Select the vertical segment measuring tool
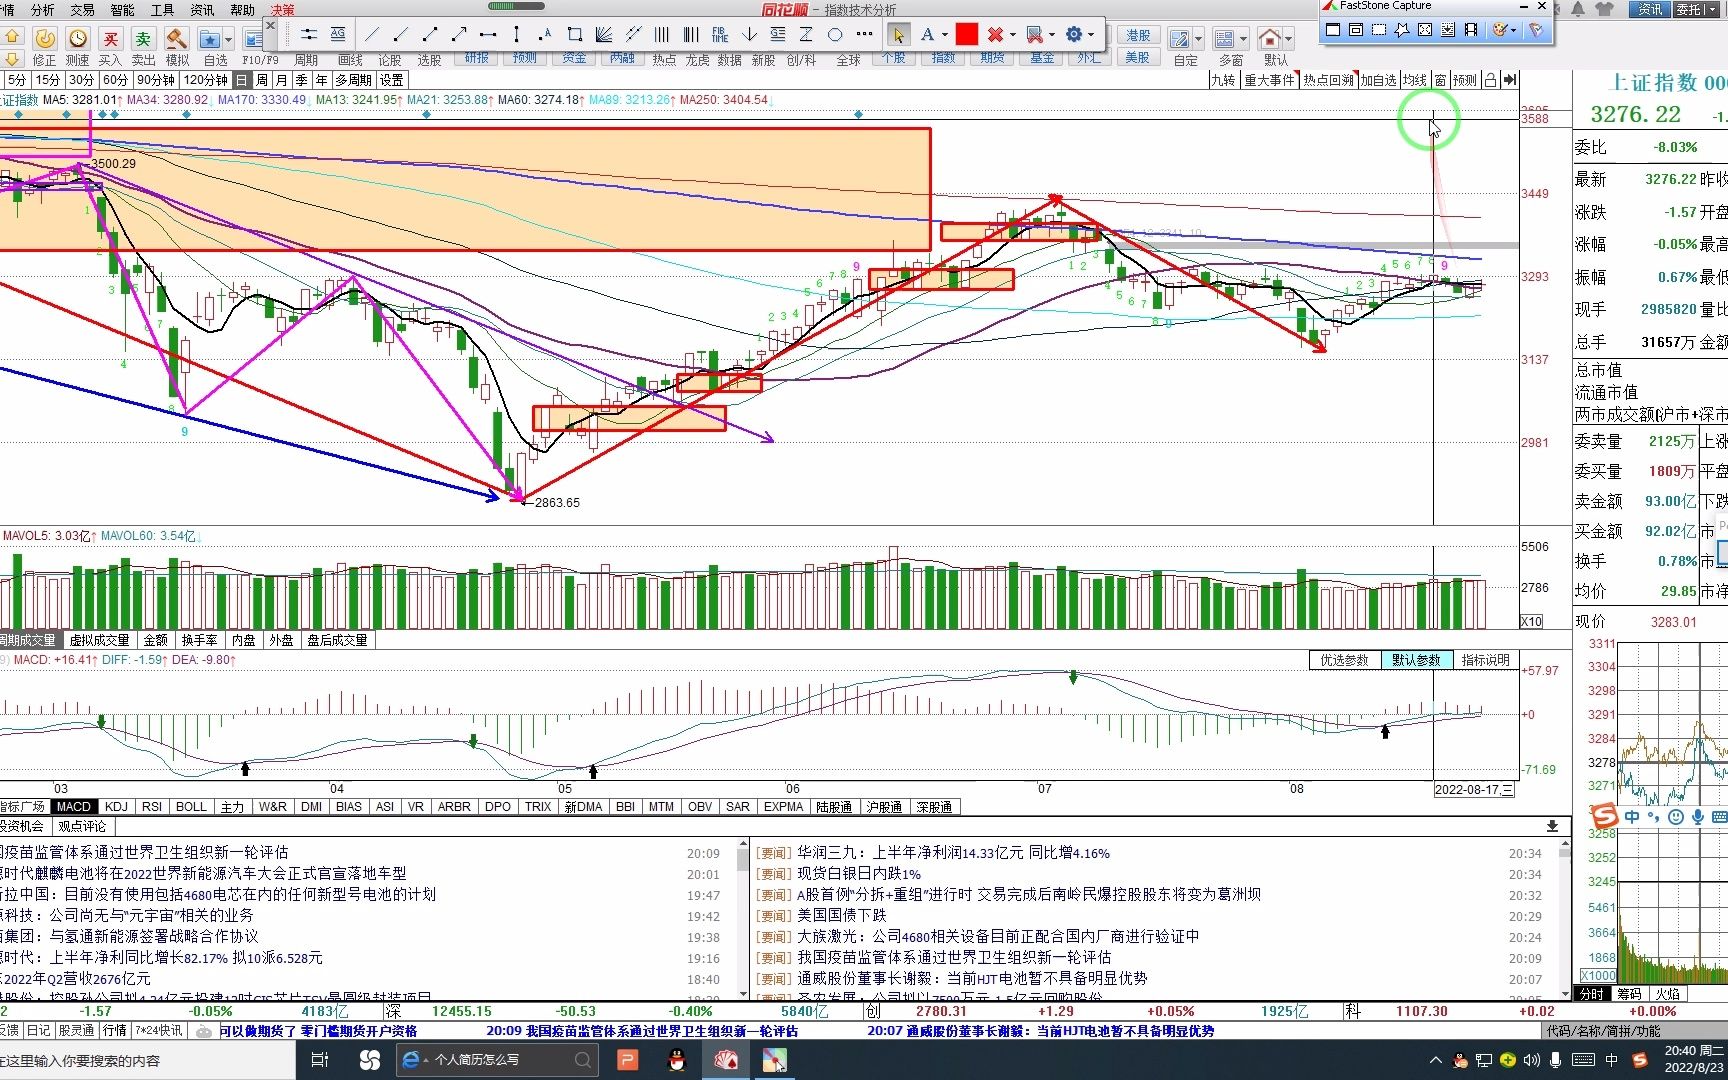Image resolution: width=1728 pixels, height=1080 pixels. coord(517,35)
